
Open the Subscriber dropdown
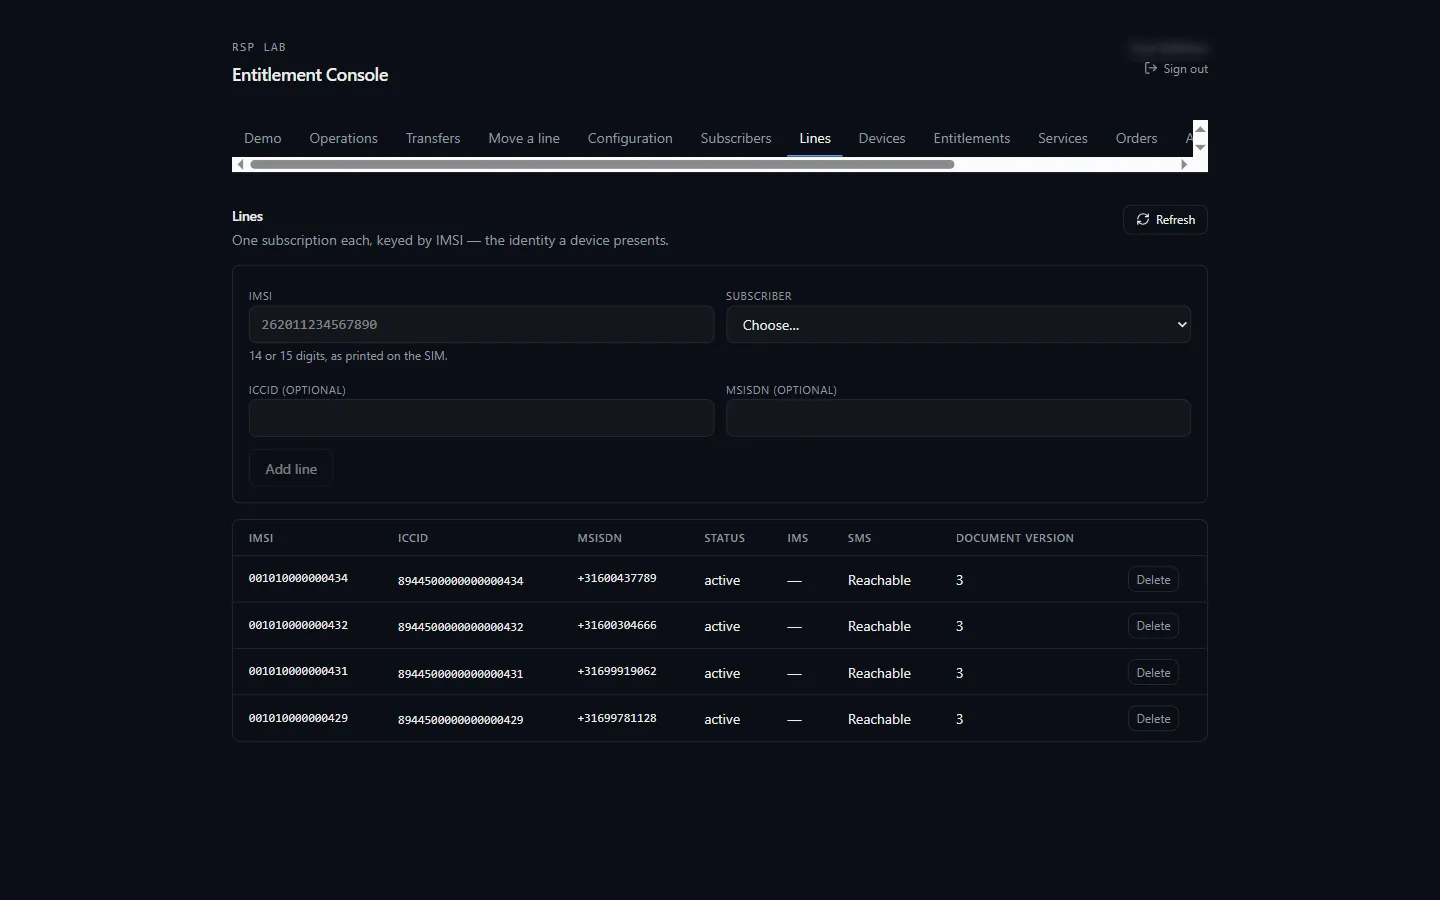[958, 325]
